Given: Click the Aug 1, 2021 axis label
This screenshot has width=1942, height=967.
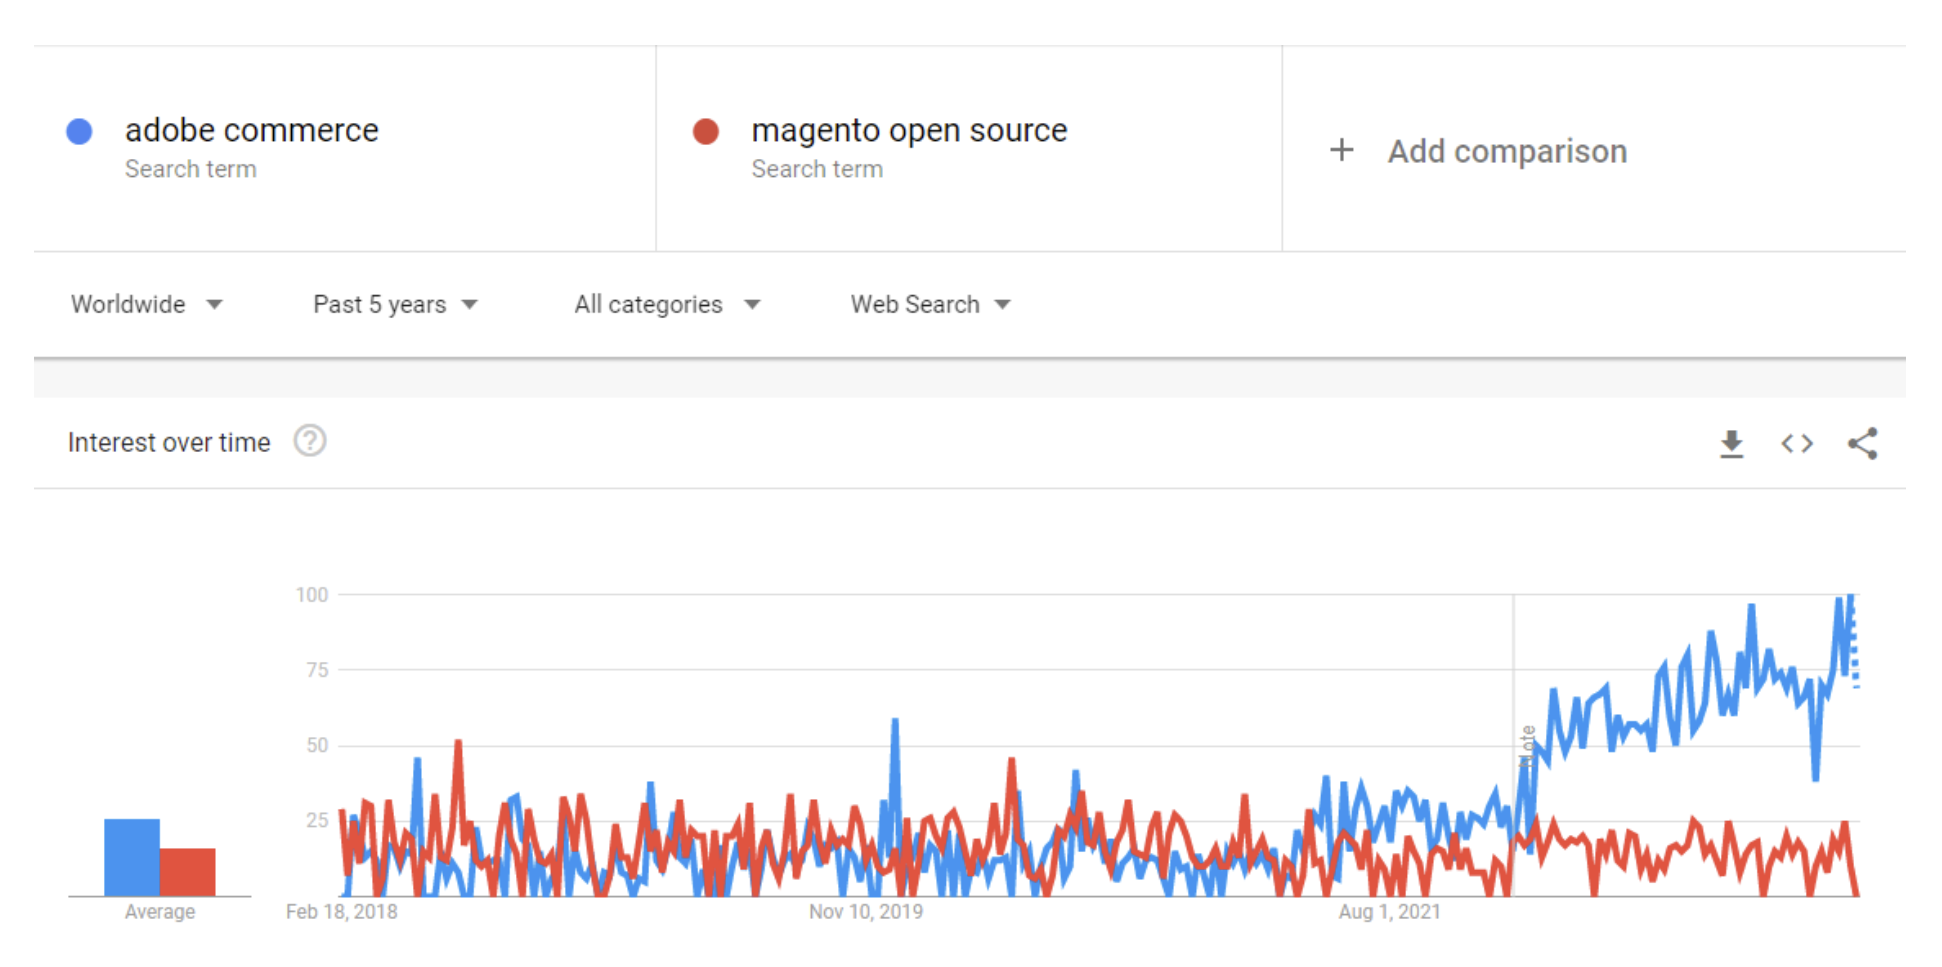Looking at the screenshot, I should coord(1389,911).
